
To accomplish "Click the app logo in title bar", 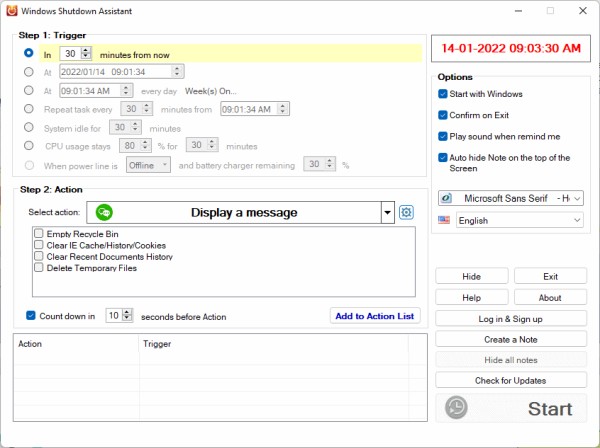I will 12,11.
